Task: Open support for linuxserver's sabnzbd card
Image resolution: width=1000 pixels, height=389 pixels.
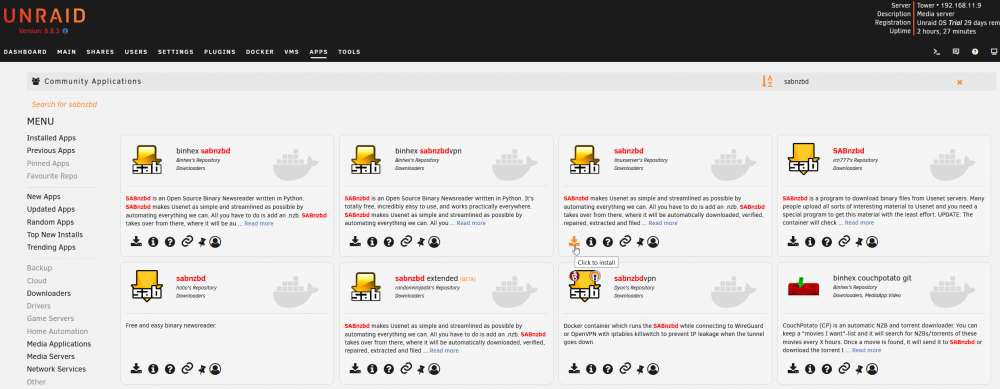Action: click(x=608, y=242)
